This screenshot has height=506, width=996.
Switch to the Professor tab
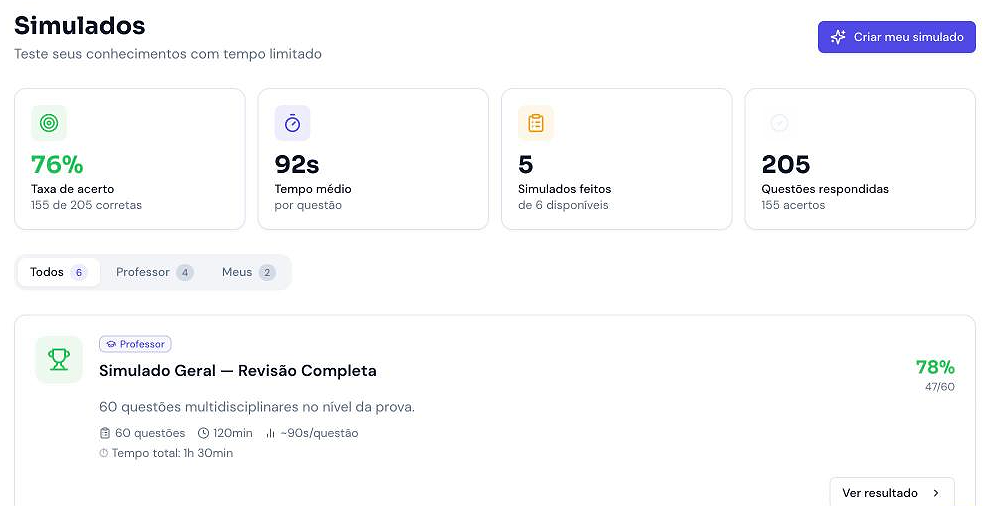154,272
